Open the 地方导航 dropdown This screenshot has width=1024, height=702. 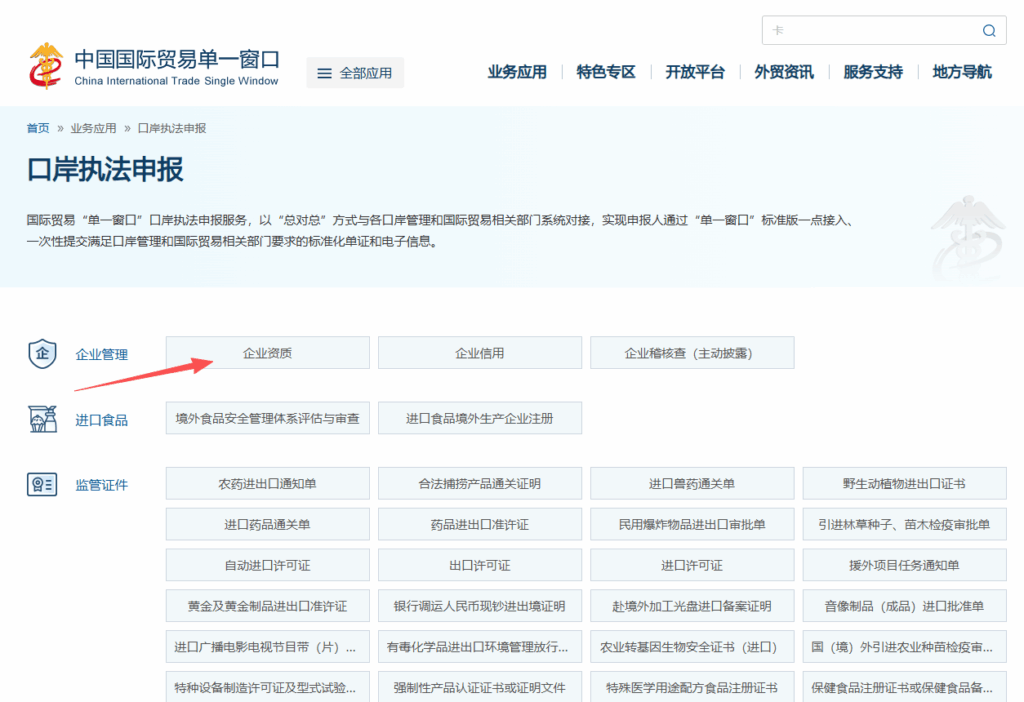(x=961, y=71)
